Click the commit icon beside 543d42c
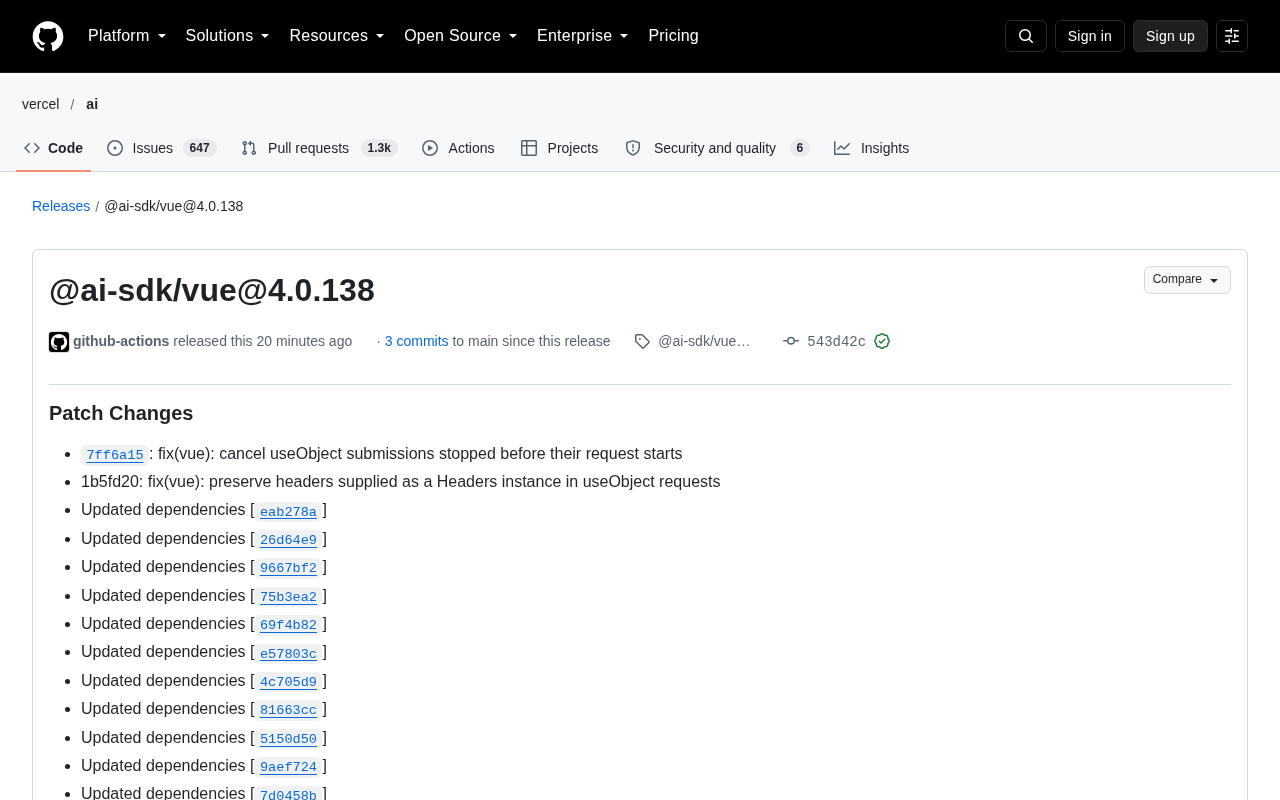The image size is (1280, 800). pyautogui.click(x=791, y=341)
